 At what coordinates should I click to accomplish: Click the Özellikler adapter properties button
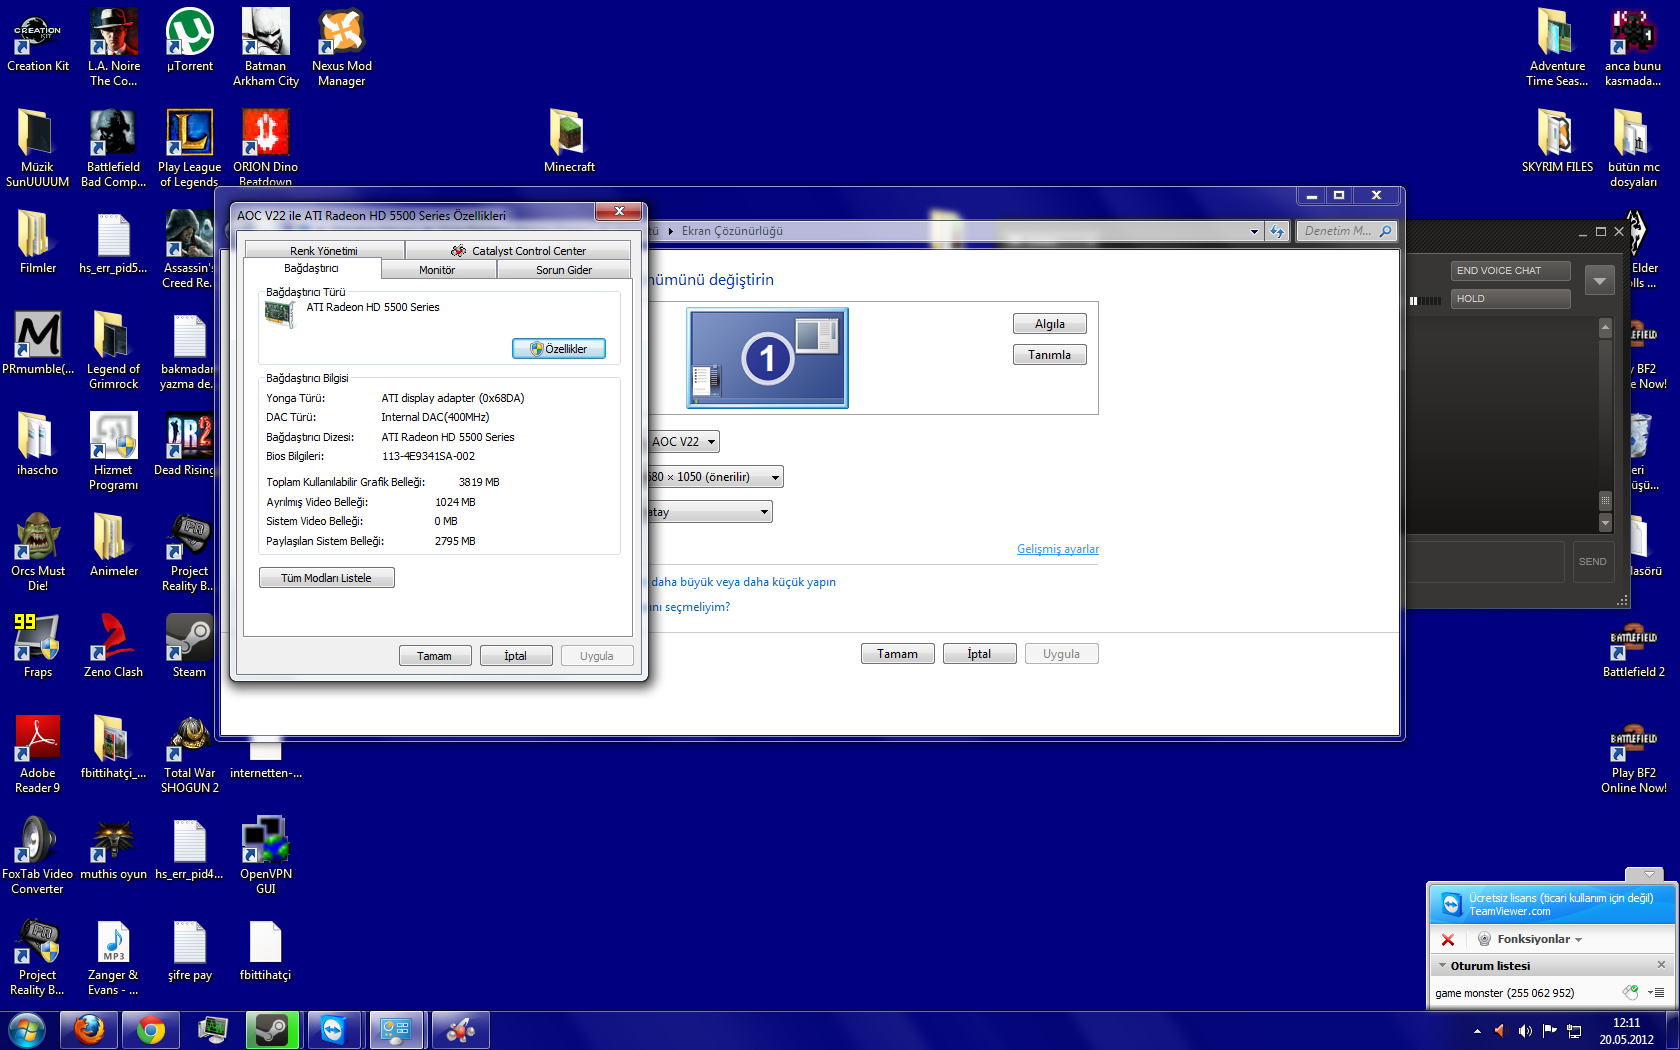point(559,349)
